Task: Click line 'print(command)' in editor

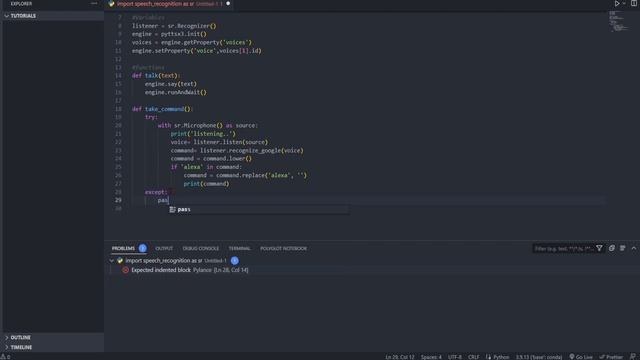Action: [206, 184]
